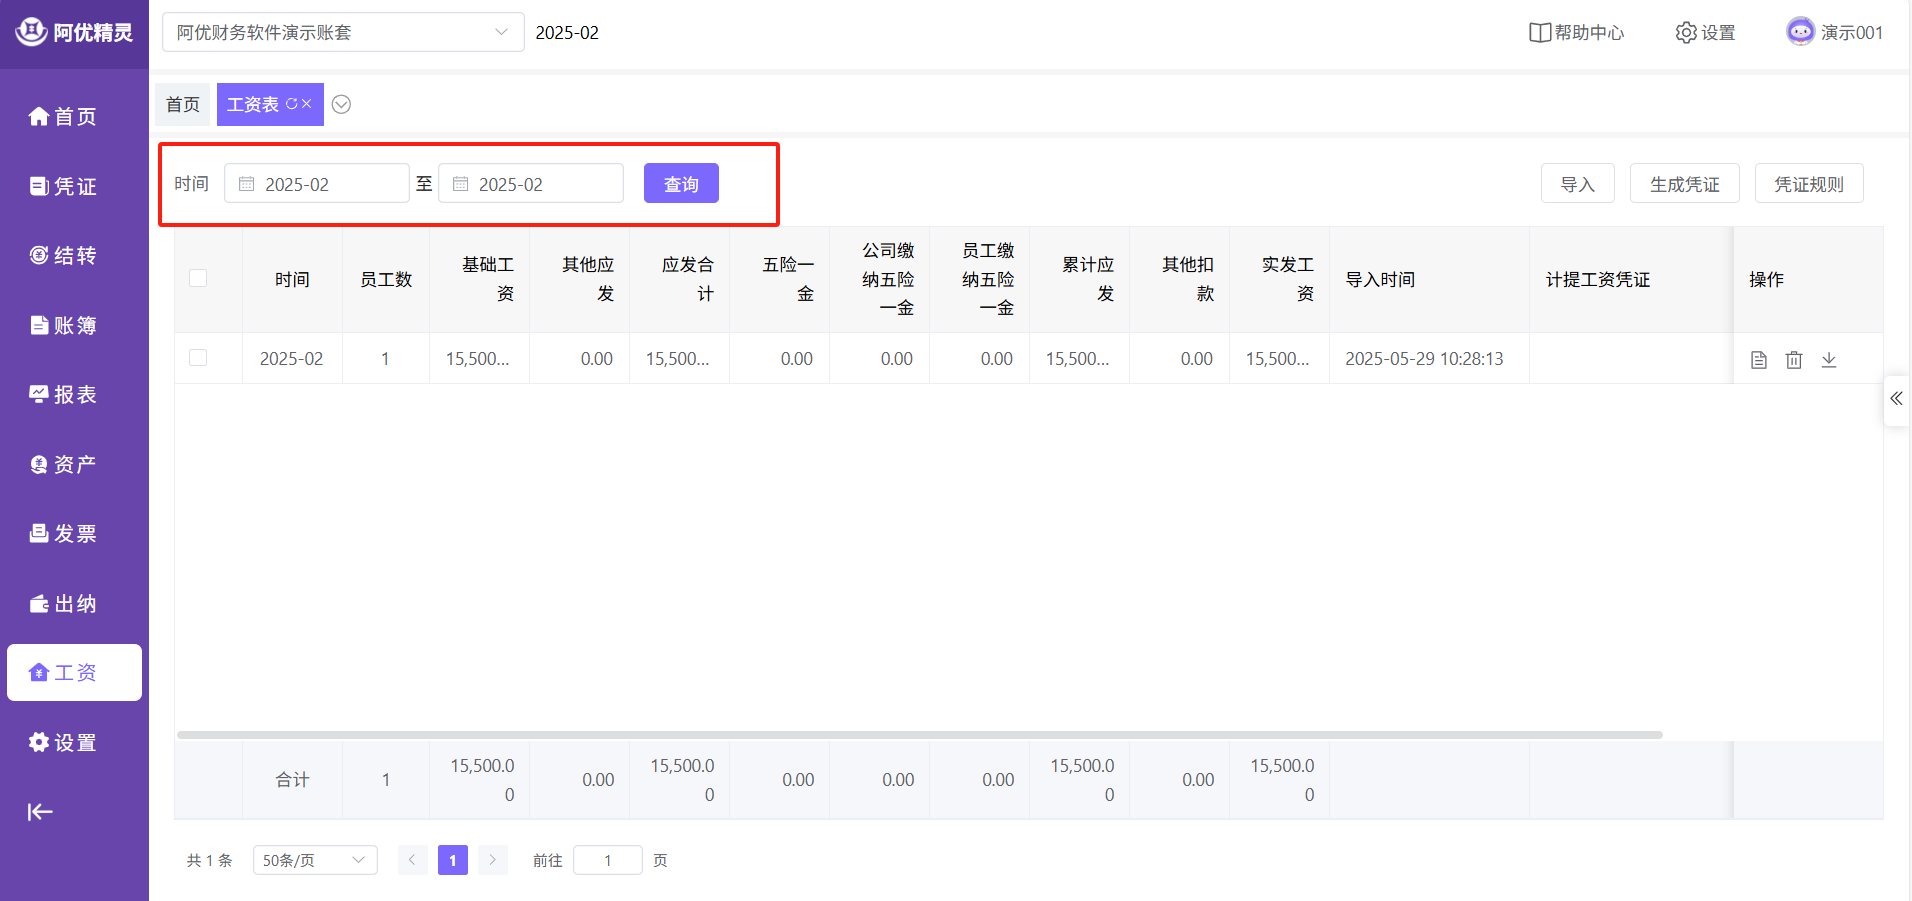1912x901 pixels.
Task: Expand the tab list dropdown circle arrow
Action: (341, 105)
